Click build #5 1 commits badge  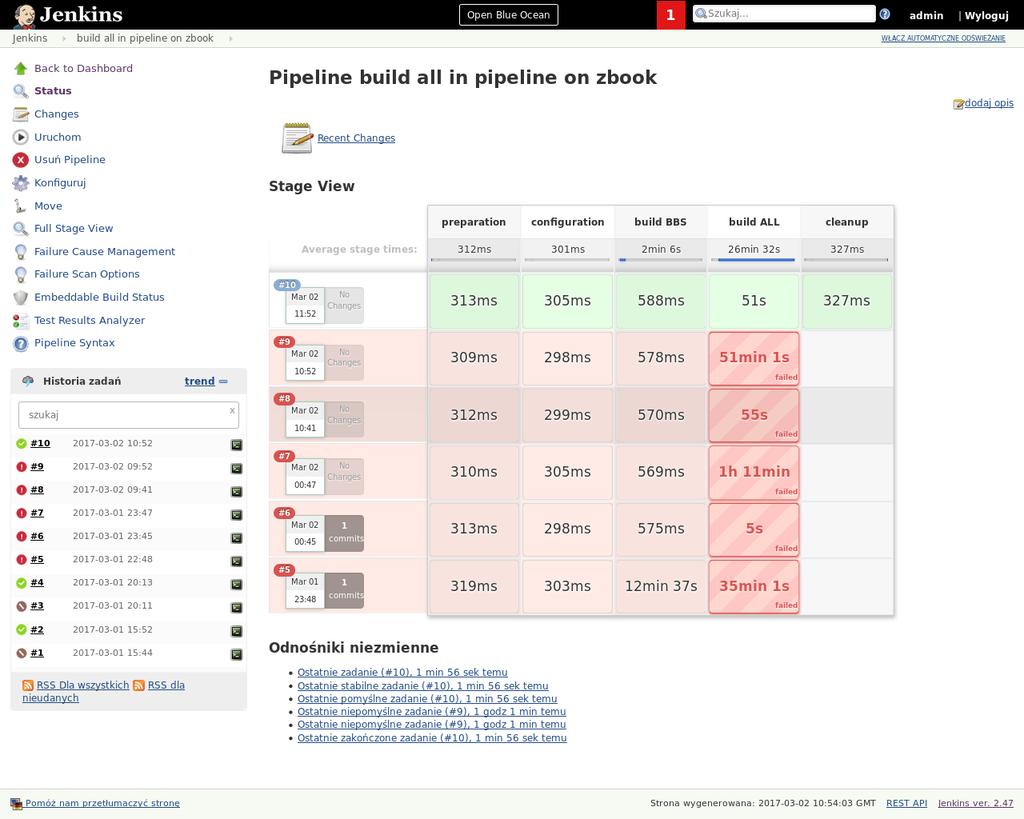click(x=344, y=590)
